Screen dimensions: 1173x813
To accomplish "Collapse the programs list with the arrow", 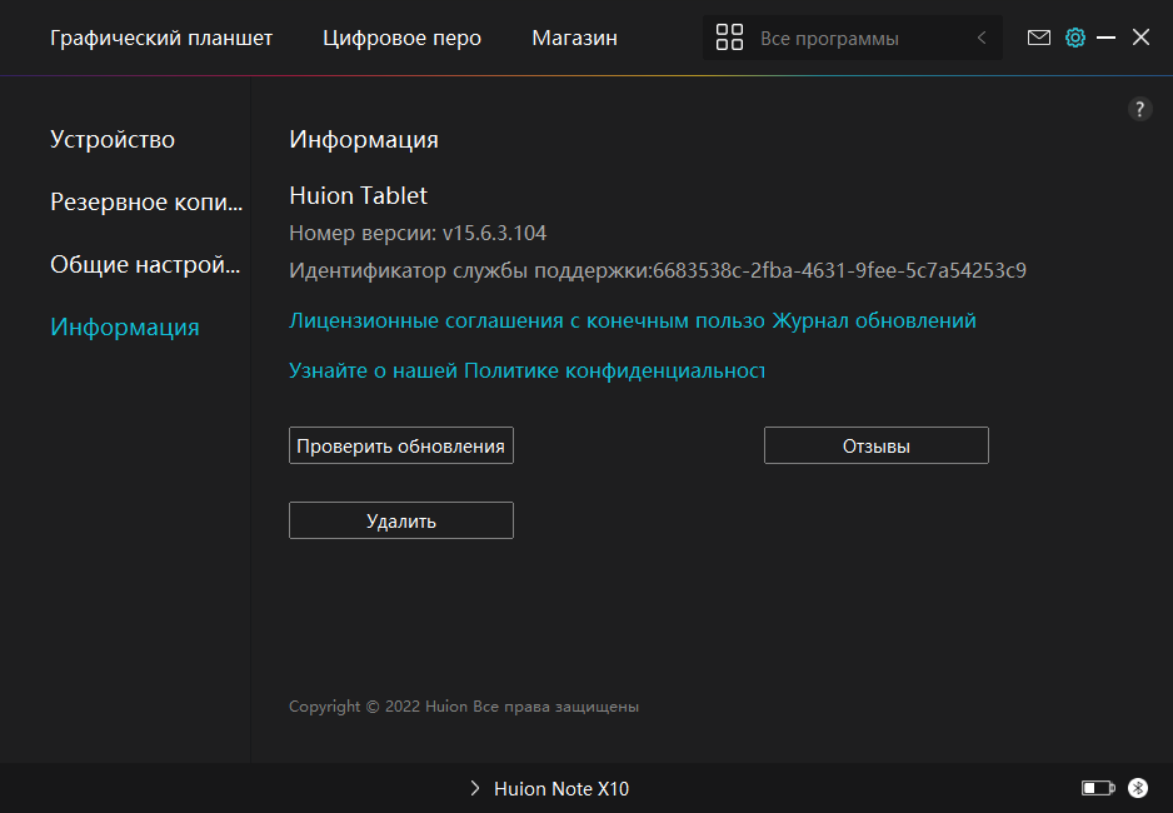I will (981, 37).
